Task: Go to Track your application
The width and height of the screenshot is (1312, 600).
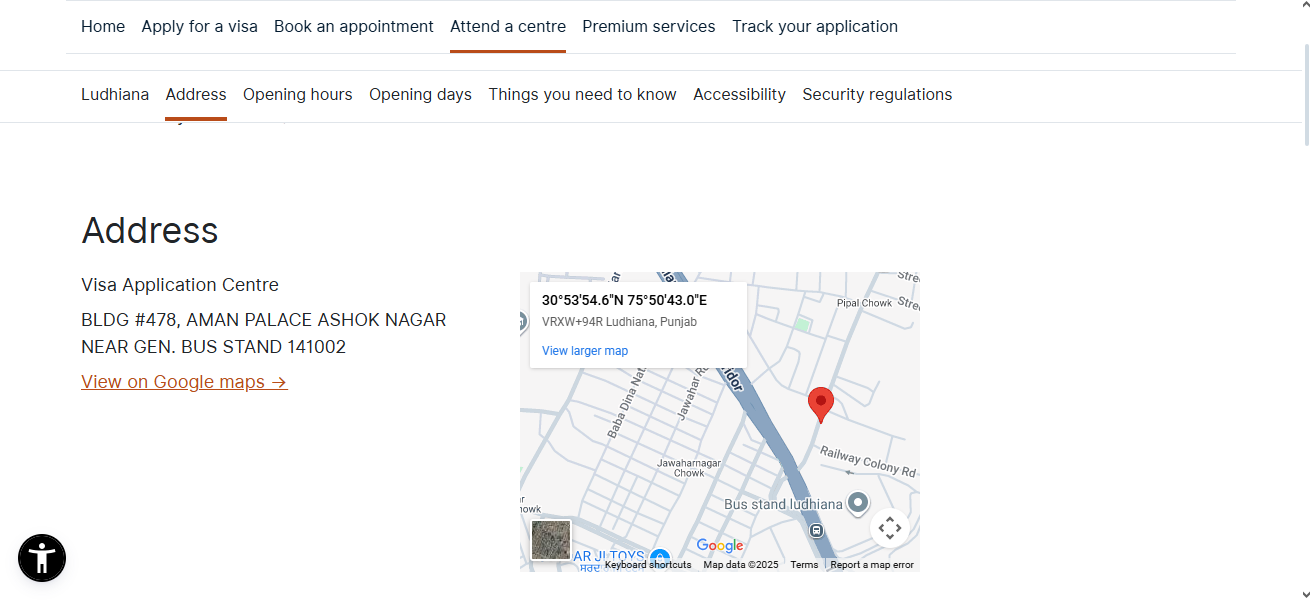Action: [814, 26]
